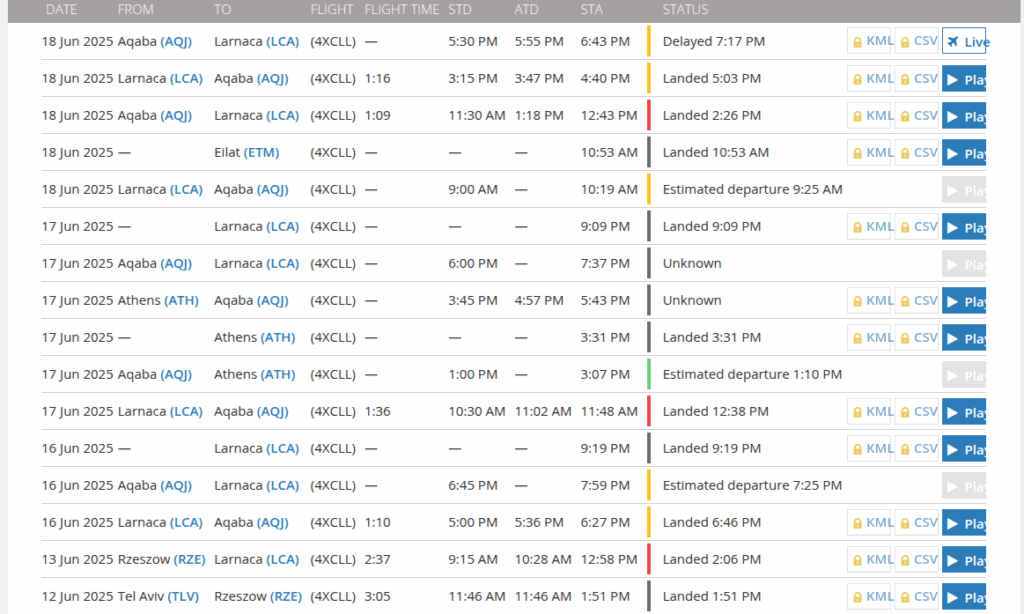Click the FLIGHT TIME column header
Screen dimensions: 1024x614
click(x=402, y=10)
